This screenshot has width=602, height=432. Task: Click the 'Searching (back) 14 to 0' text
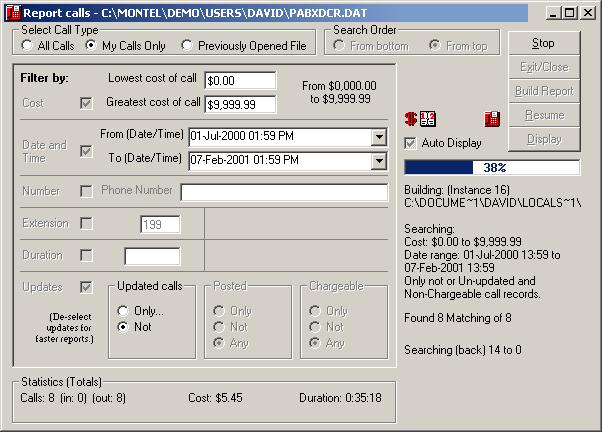tap(463, 350)
